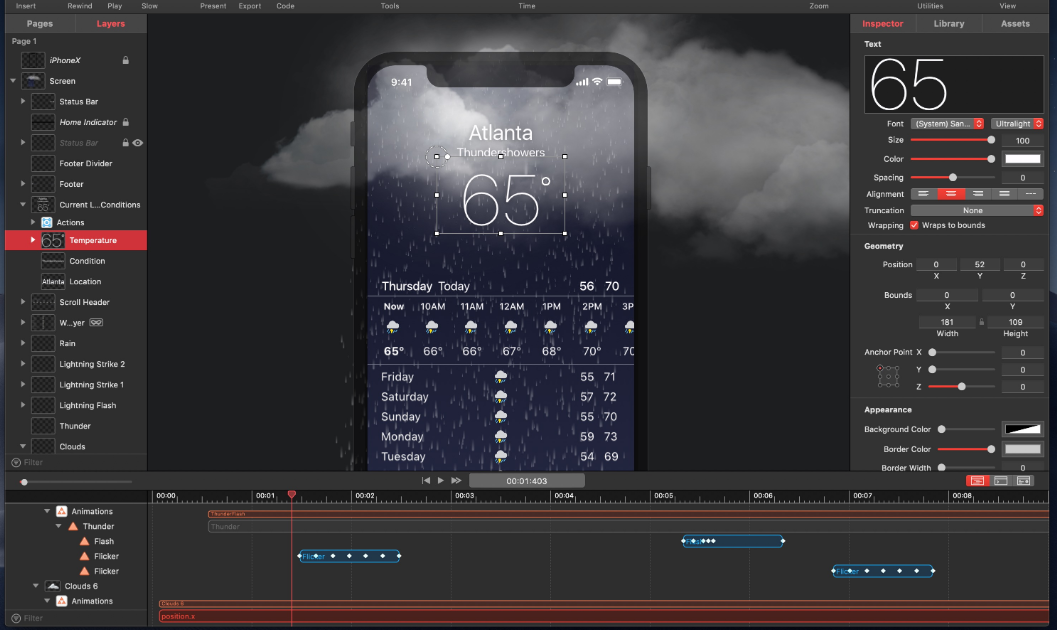
Task: Click the bounds lock aspect ratio icon
Action: pos(982,322)
